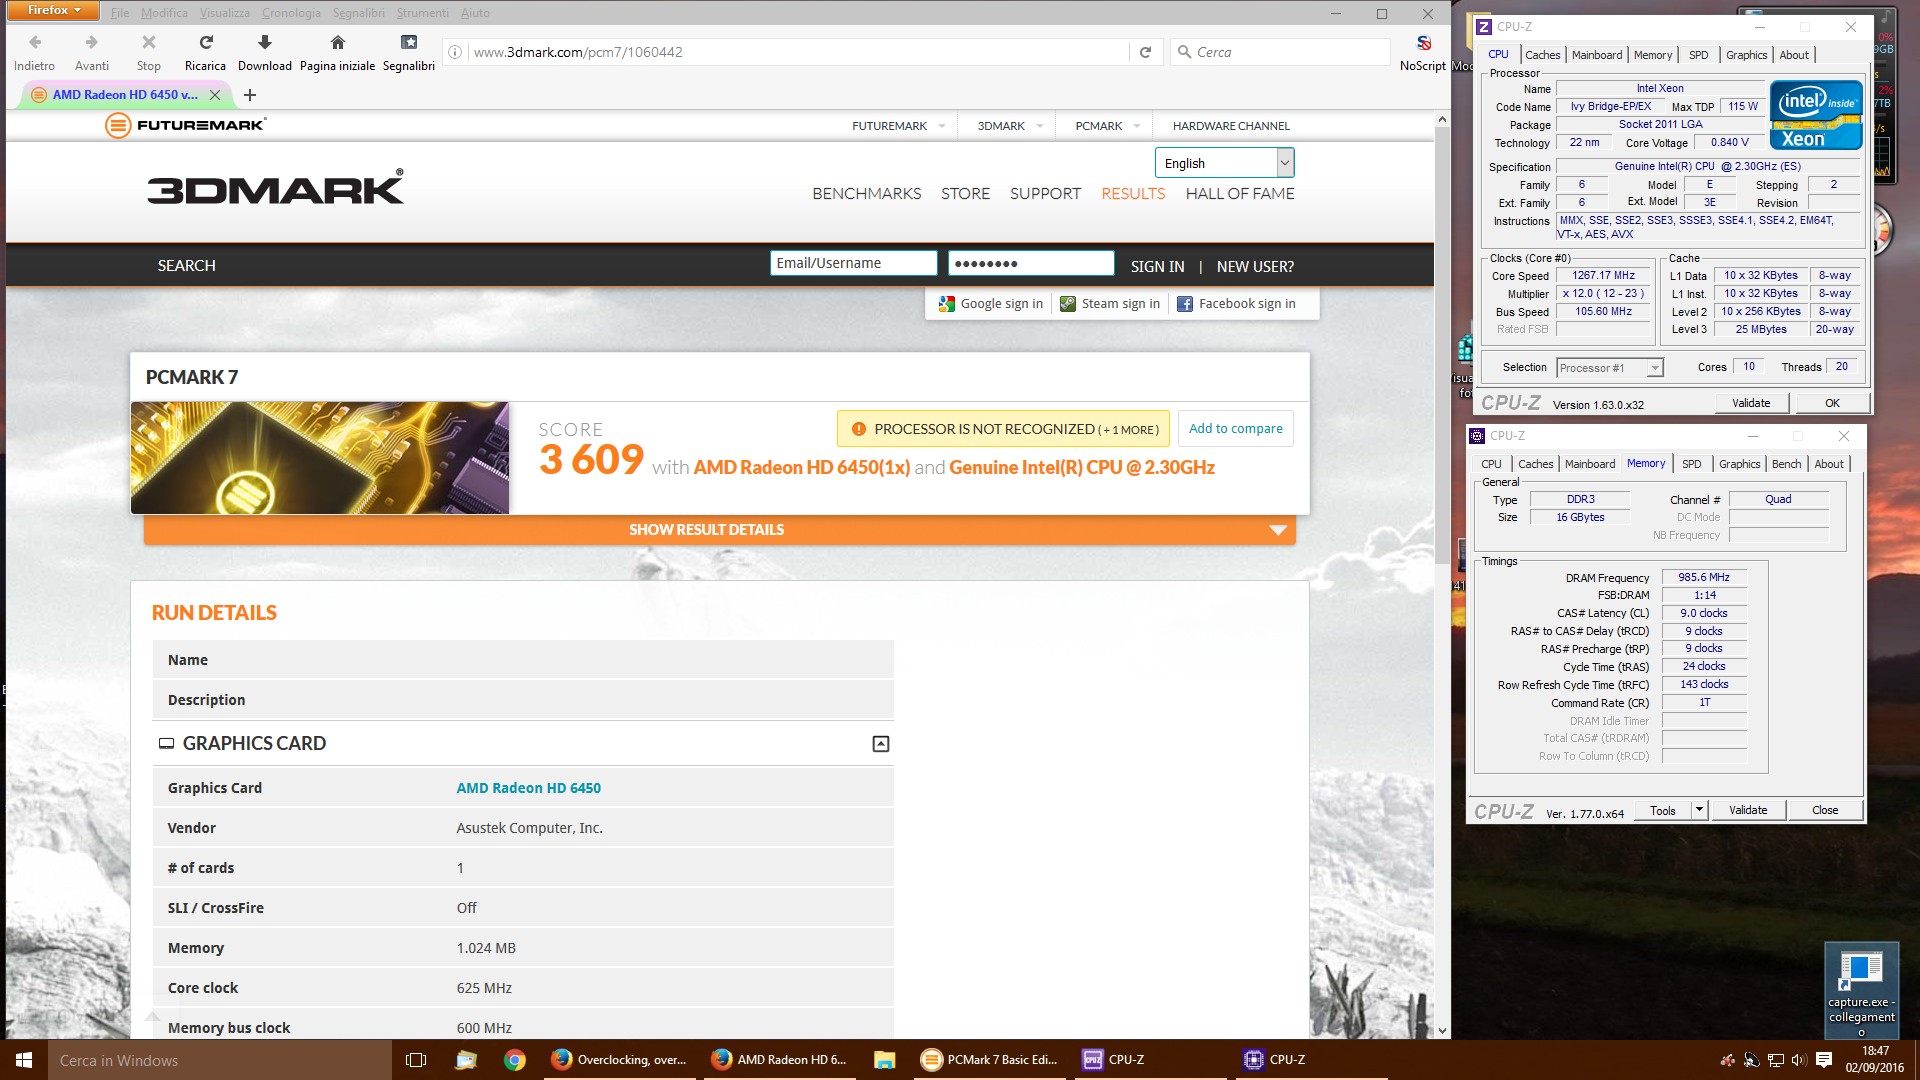The image size is (1920, 1080).
Task: Open PCMark 7 Basic Edition taskbar item
Action: [989, 1060]
